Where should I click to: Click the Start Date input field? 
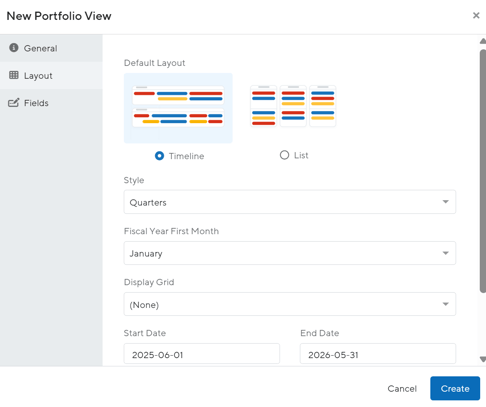pyautogui.click(x=202, y=354)
